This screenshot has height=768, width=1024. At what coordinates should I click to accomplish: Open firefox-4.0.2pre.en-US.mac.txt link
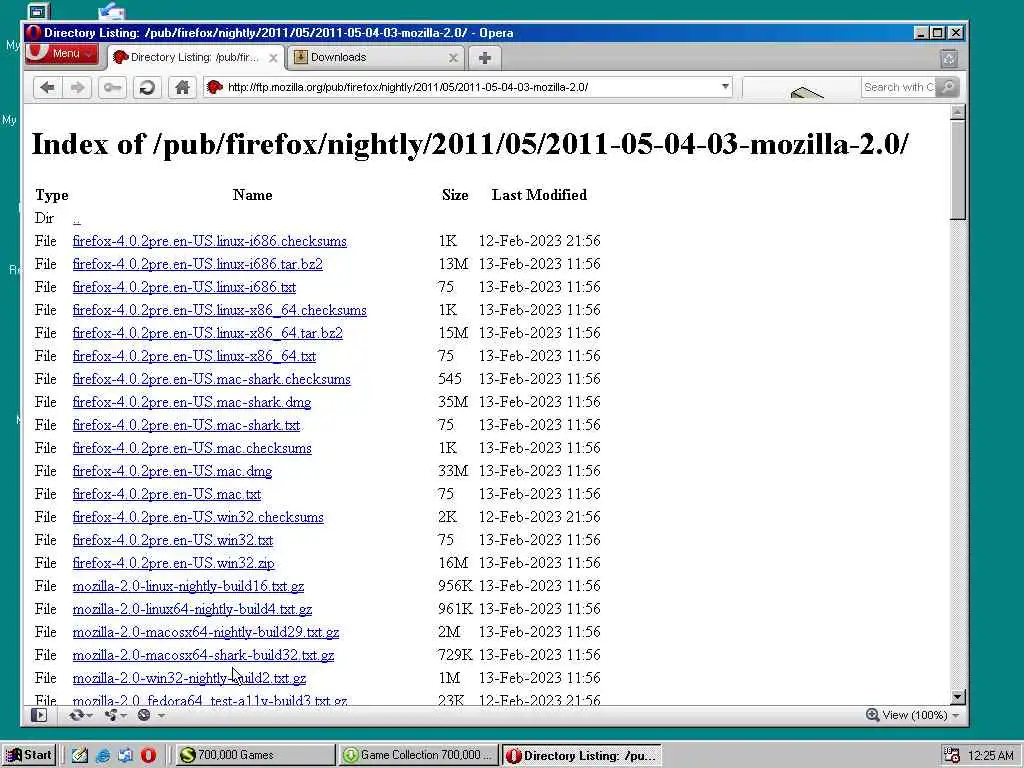click(x=167, y=494)
